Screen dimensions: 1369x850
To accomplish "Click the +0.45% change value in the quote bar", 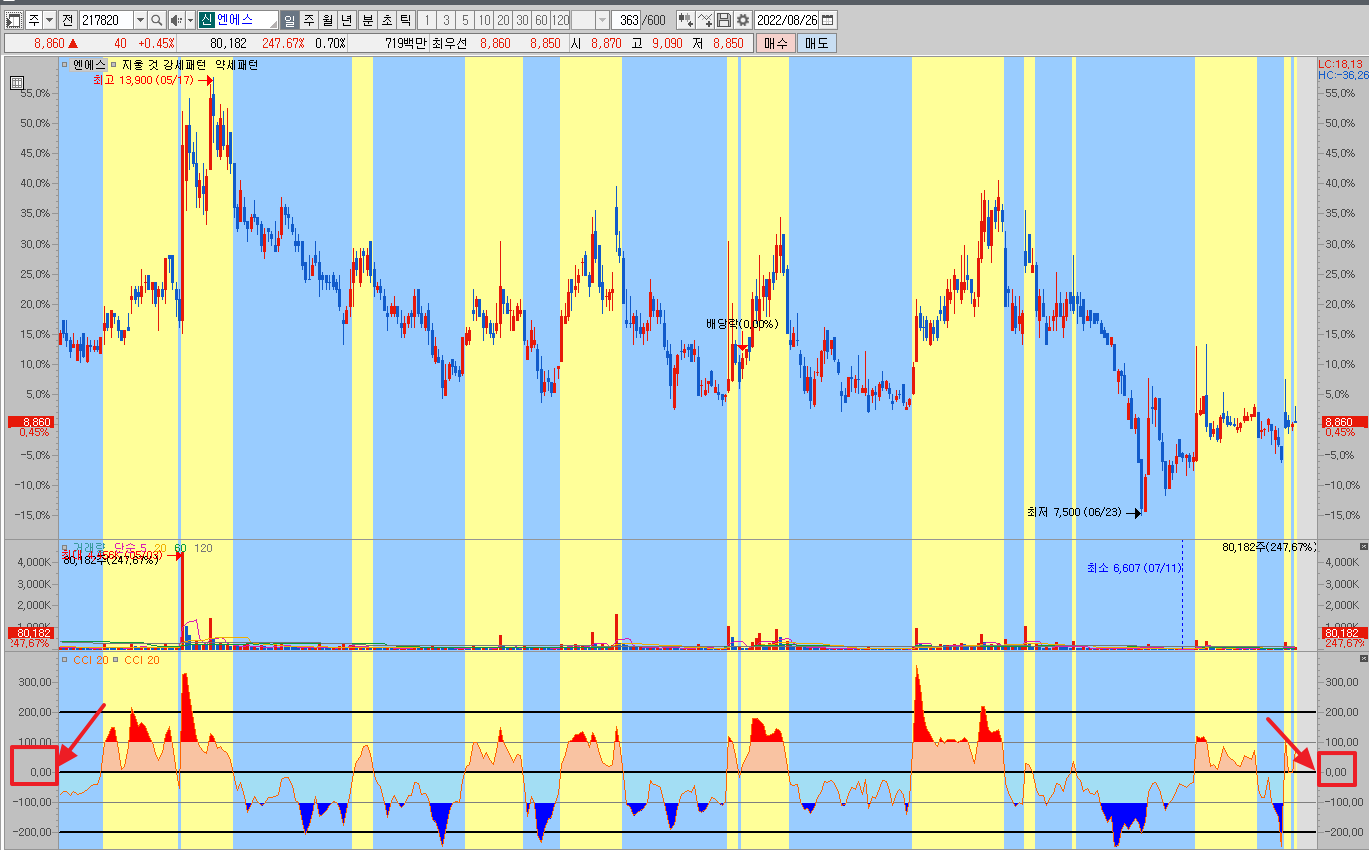I will (156, 43).
